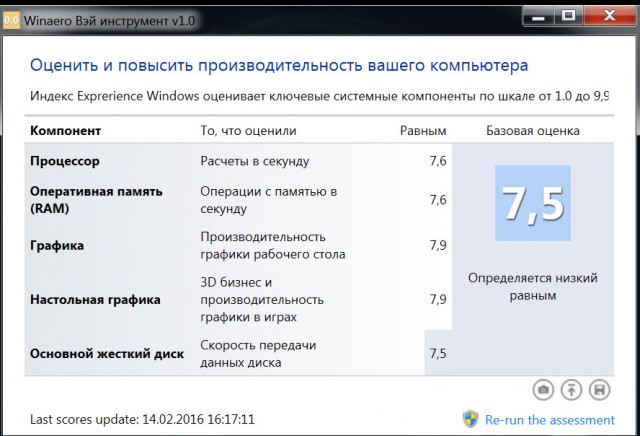Select Основной жесткий диск label
Image resolution: width=640 pixels, height=436 pixels.
click(x=107, y=354)
